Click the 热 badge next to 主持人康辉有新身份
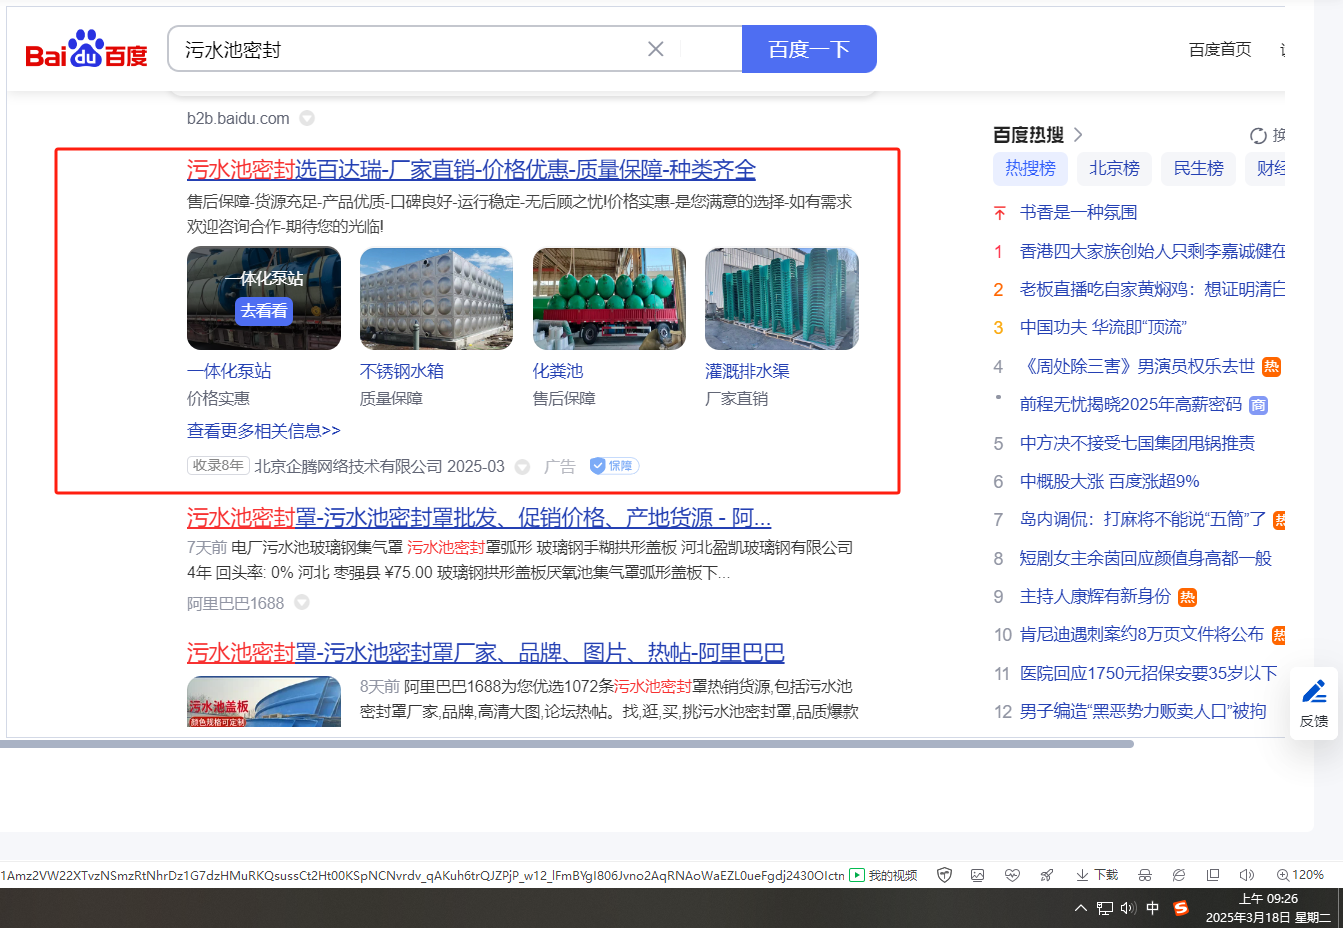This screenshot has width=1343, height=928. click(1187, 597)
